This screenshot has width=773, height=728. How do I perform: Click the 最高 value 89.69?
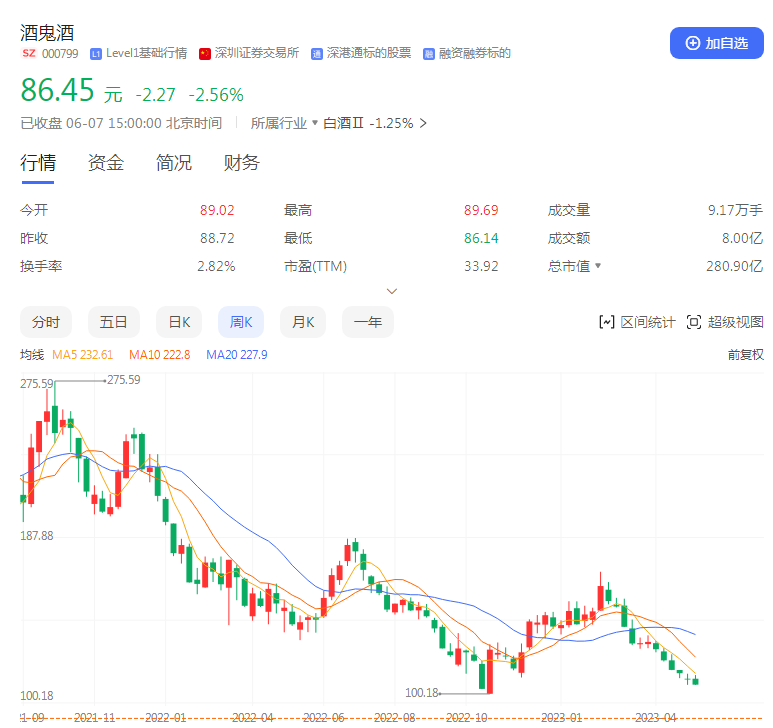(481, 210)
